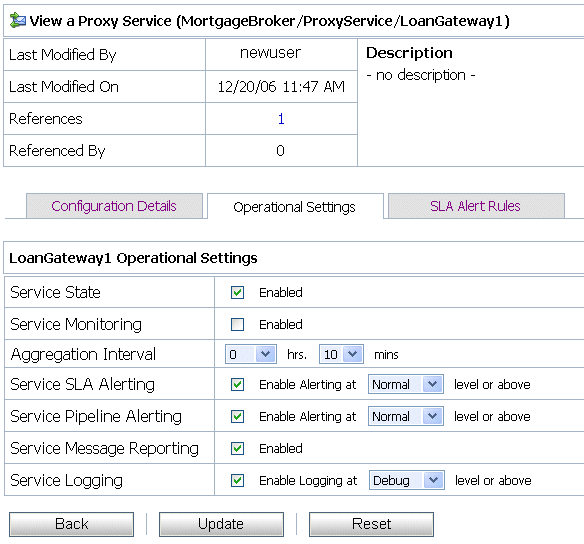Open the SLA Alert Rules tab
The height and width of the screenshot is (544, 584).
pyautogui.click(x=476, y=206)
